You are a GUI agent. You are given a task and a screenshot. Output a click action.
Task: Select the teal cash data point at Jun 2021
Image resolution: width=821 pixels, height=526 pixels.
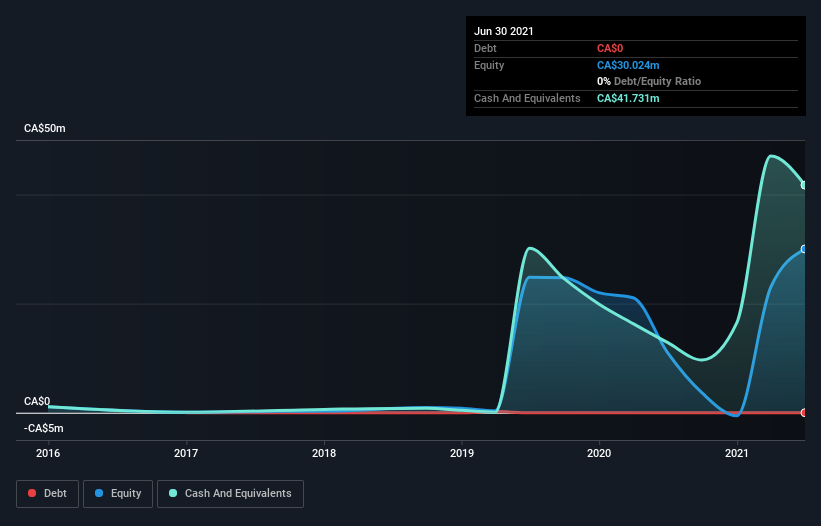pyautogui.click(x=804, y=185)
